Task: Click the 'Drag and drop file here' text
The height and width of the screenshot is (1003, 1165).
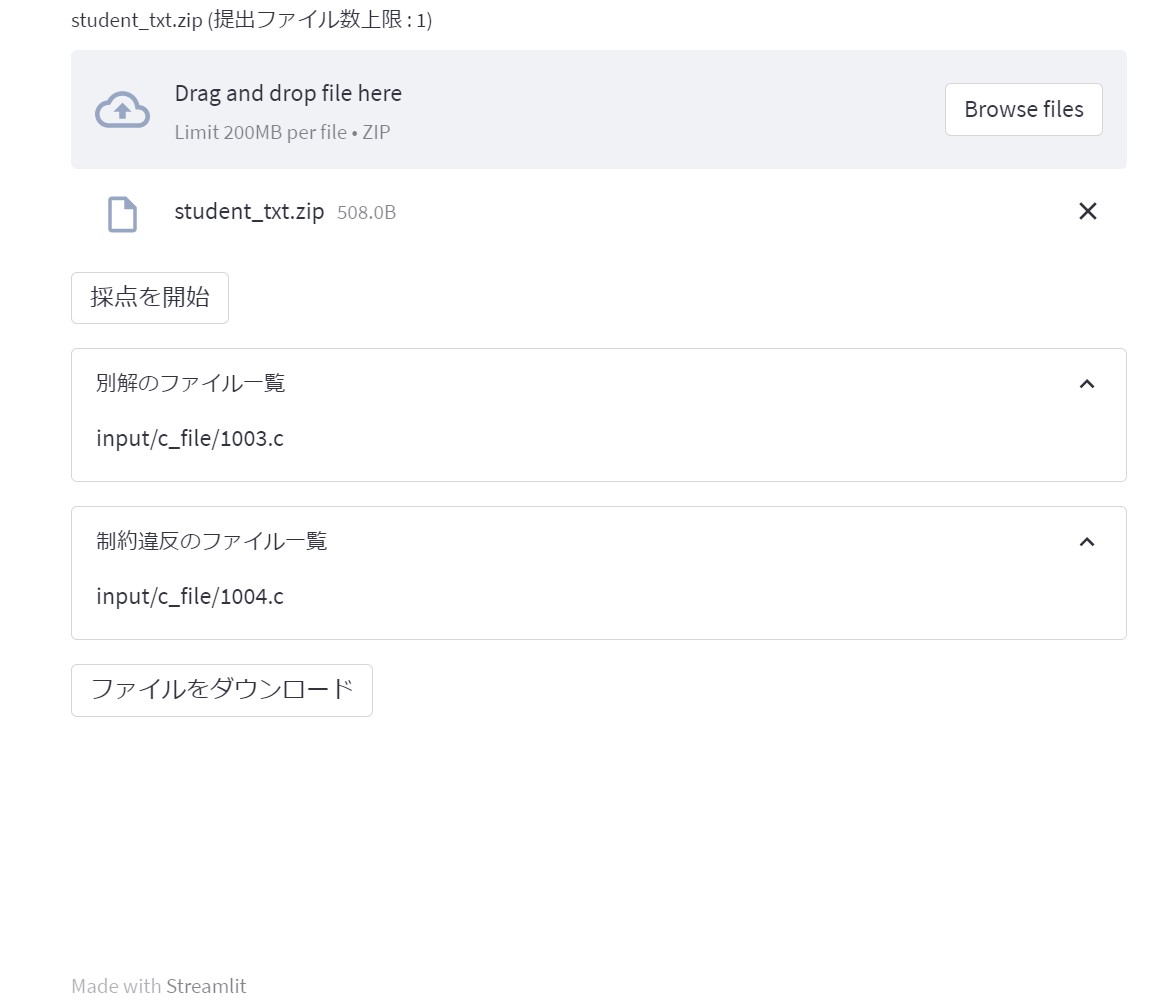Action: click(288, 93)
